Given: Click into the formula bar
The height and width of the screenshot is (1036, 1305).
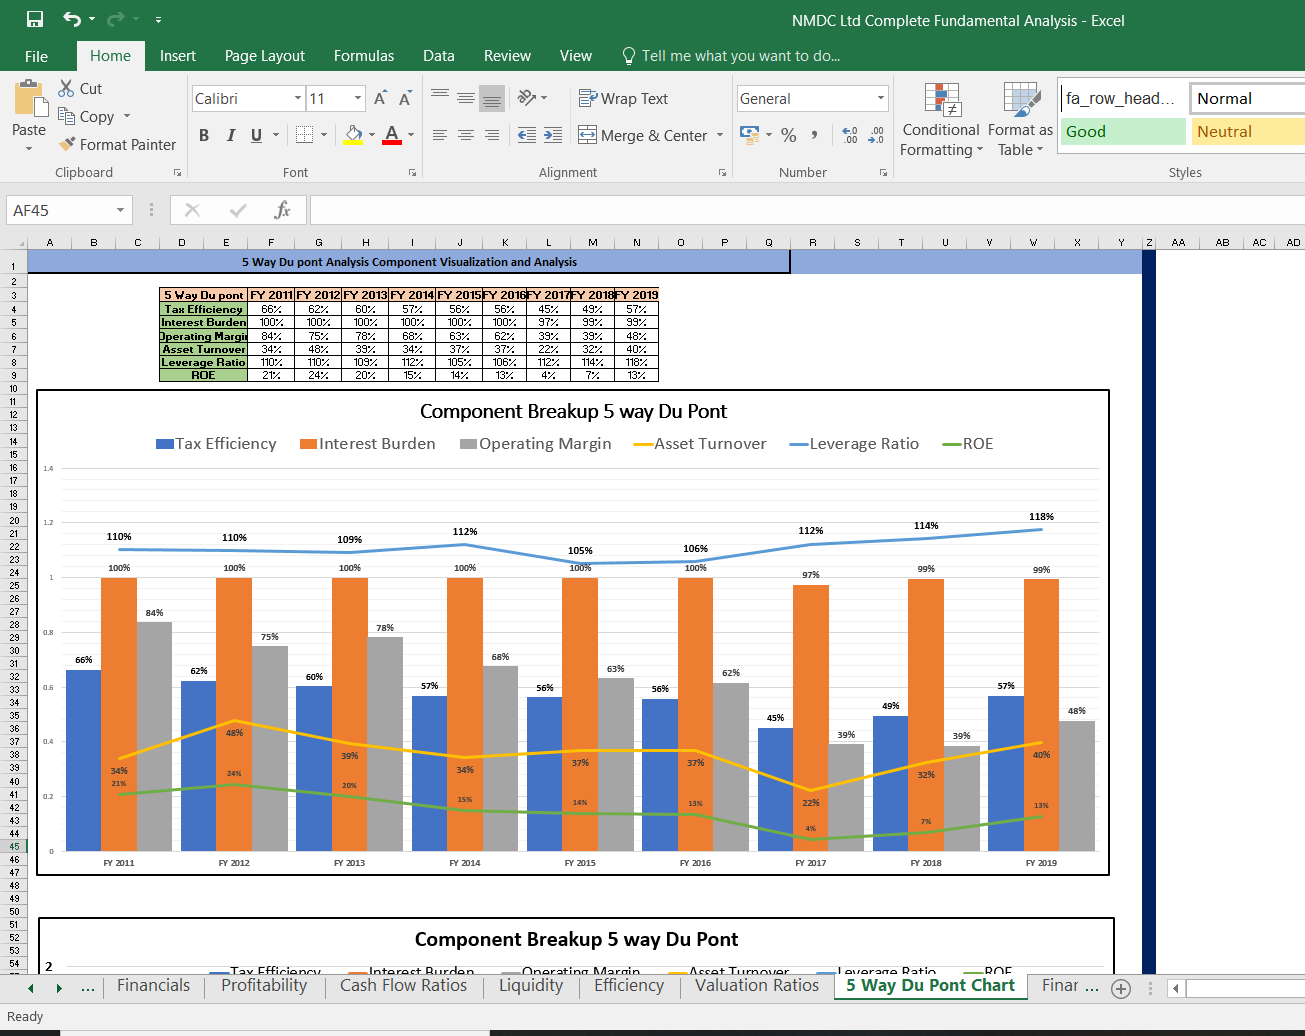Looking at the screenshot, I should pos(807,210).
